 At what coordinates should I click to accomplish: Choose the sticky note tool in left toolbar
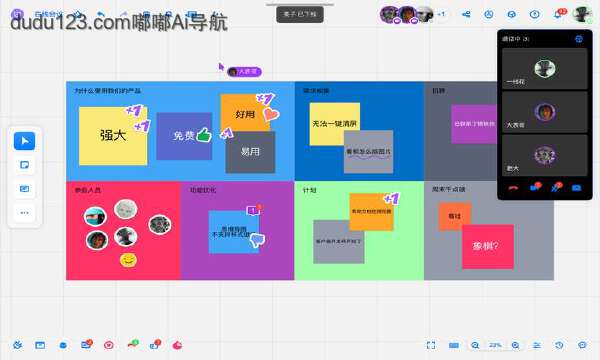pyautogui.click(x=24, y=165)
